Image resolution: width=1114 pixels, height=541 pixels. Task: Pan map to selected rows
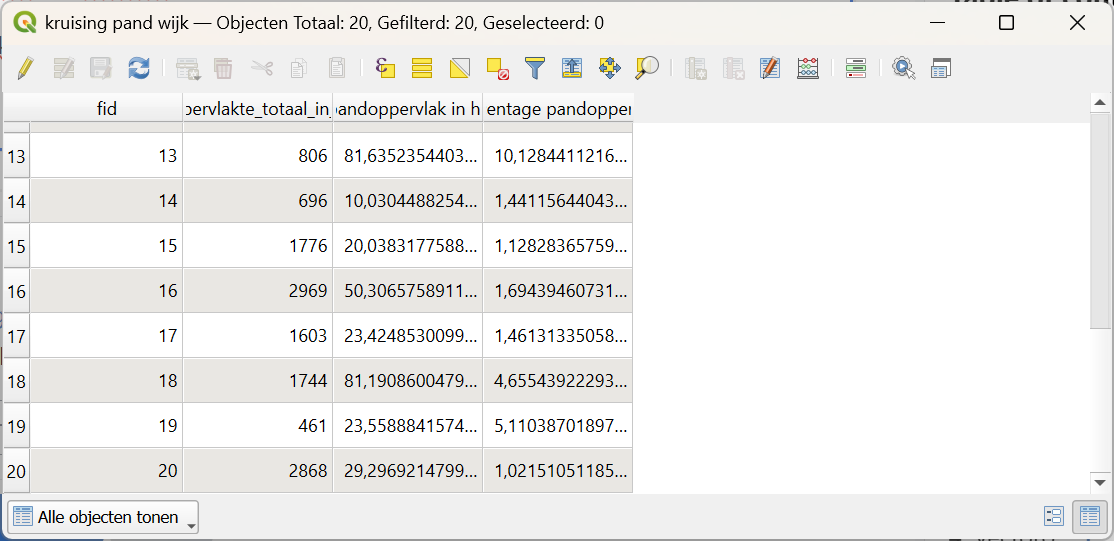point(609,68)
